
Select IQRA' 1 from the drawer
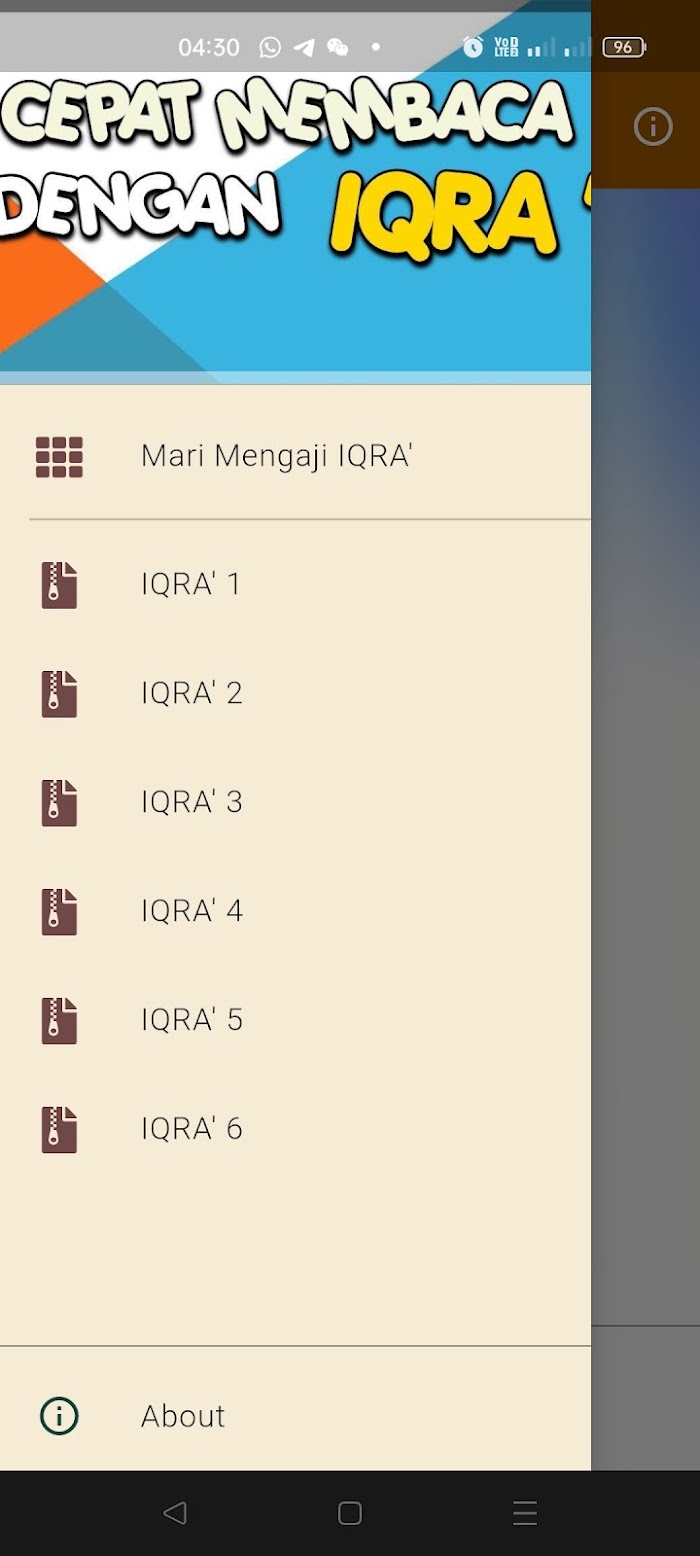(295, 585)
